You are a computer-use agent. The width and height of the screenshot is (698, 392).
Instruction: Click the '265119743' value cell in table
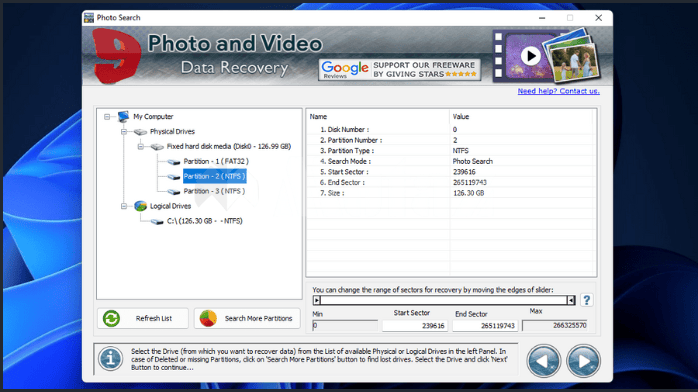click(470, 182)
